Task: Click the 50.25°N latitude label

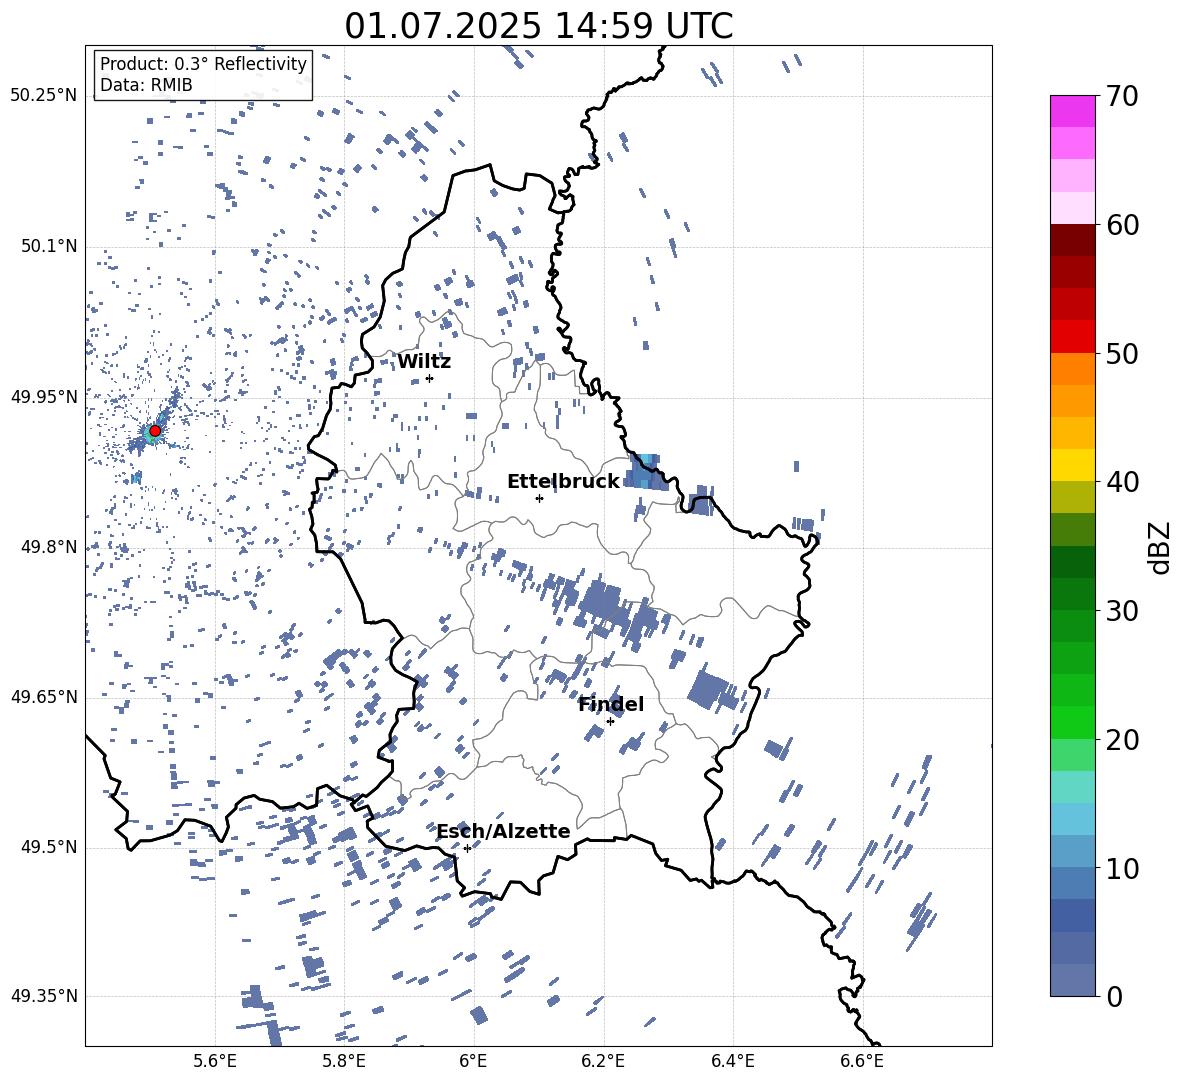Action: point(44,96)
